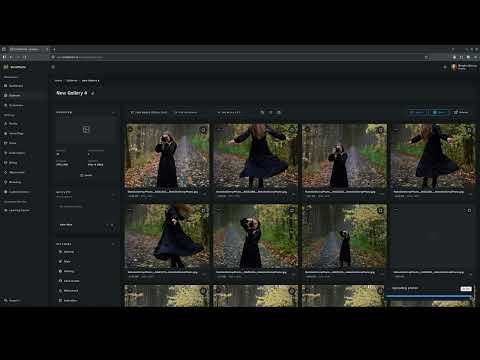Select the still-uploading blank thumbnail via corner icon
The width and height of the screenshot is (480, 360).
469,211
